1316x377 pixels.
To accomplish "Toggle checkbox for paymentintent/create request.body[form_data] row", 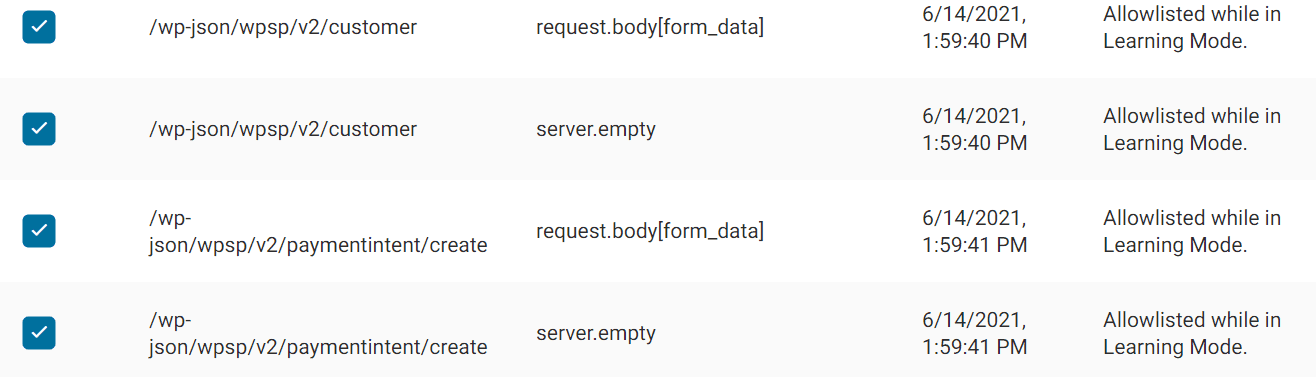I will pos(39,231).
